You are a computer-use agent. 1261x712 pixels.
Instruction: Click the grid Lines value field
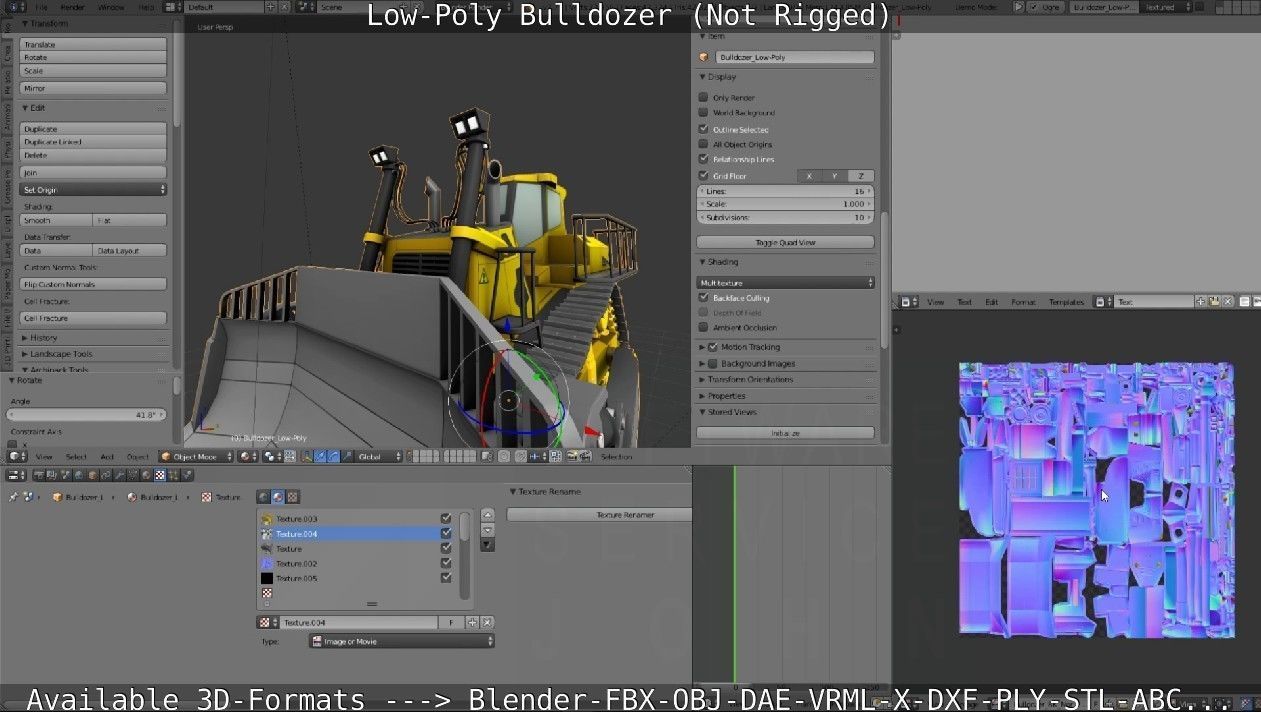pyautogui.click(x=785, y=191)
